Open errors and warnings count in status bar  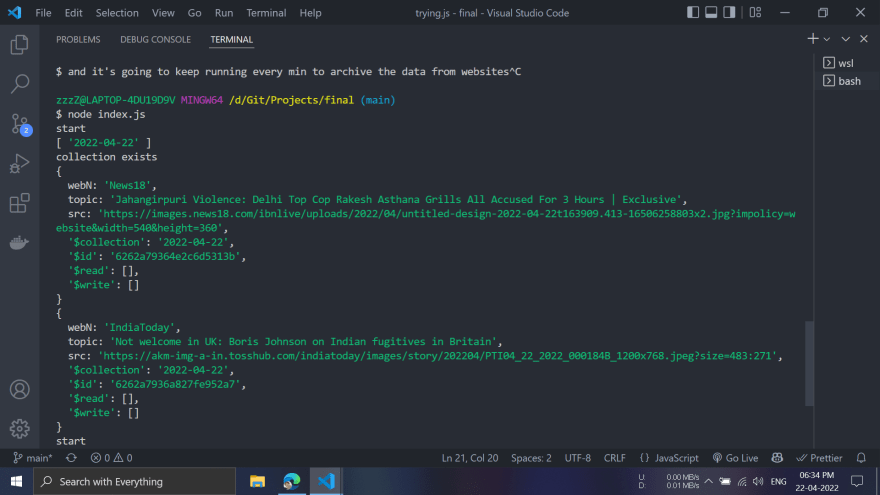click(x=111, y=458)
